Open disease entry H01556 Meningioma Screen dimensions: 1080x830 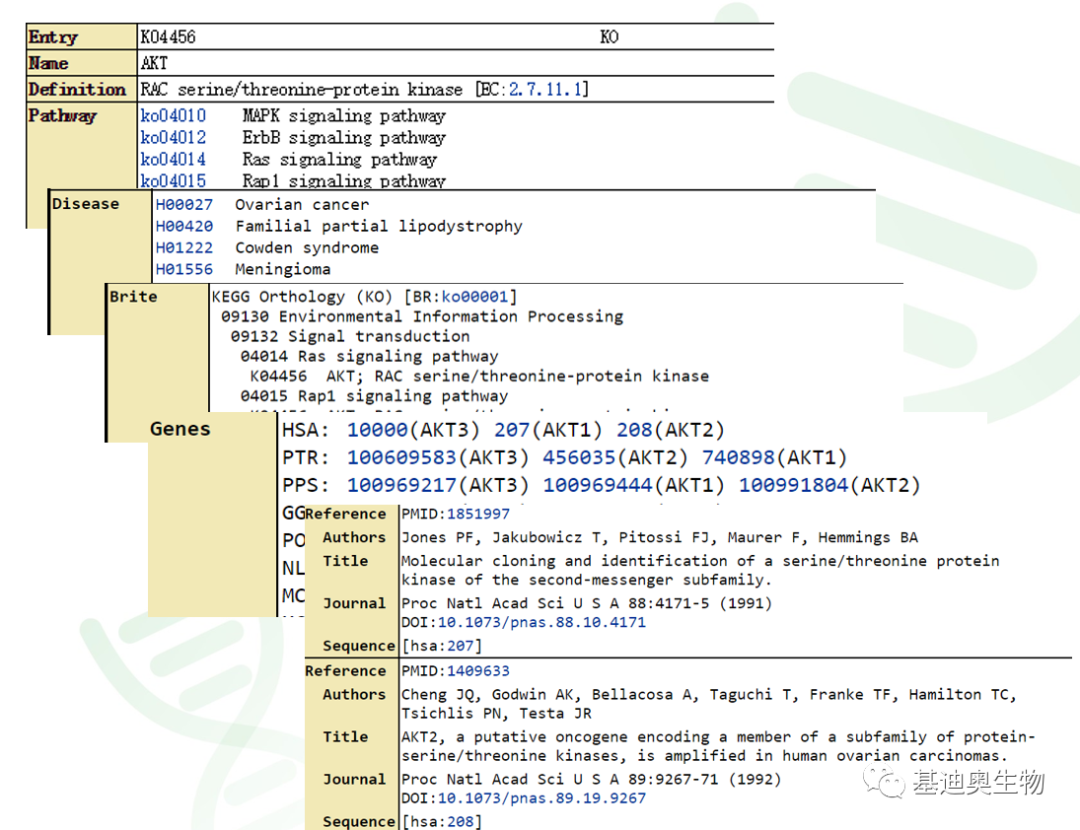coord(184,269)
